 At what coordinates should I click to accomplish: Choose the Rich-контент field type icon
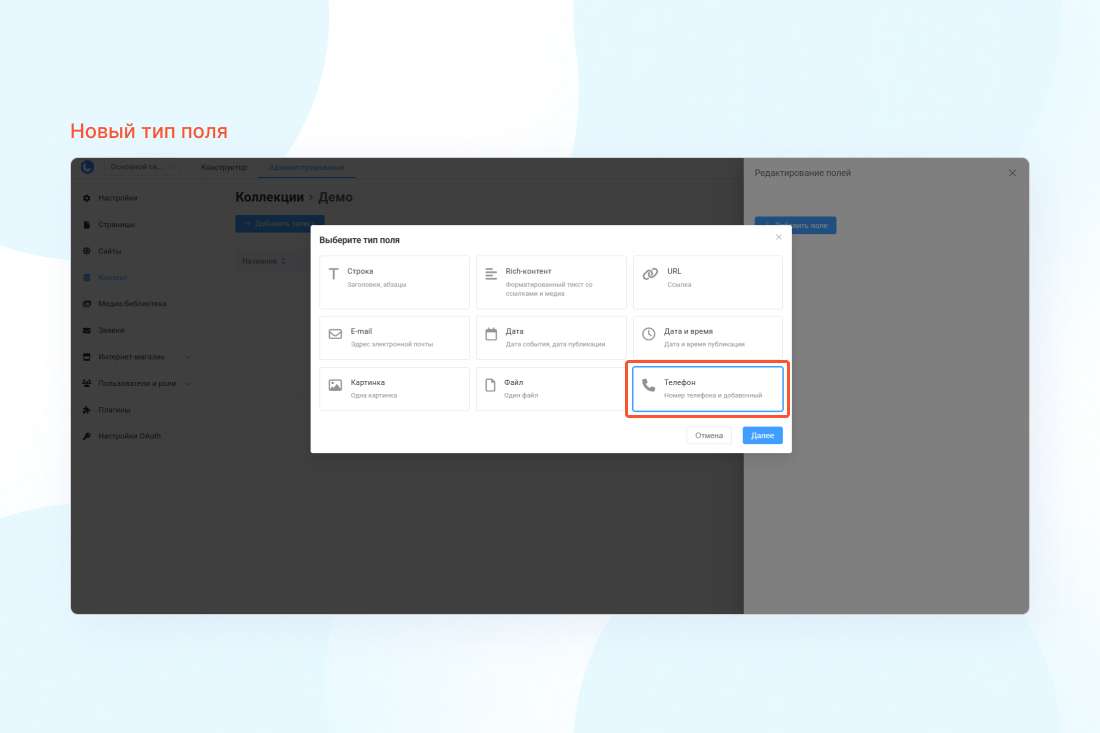[x=491, y=274]
